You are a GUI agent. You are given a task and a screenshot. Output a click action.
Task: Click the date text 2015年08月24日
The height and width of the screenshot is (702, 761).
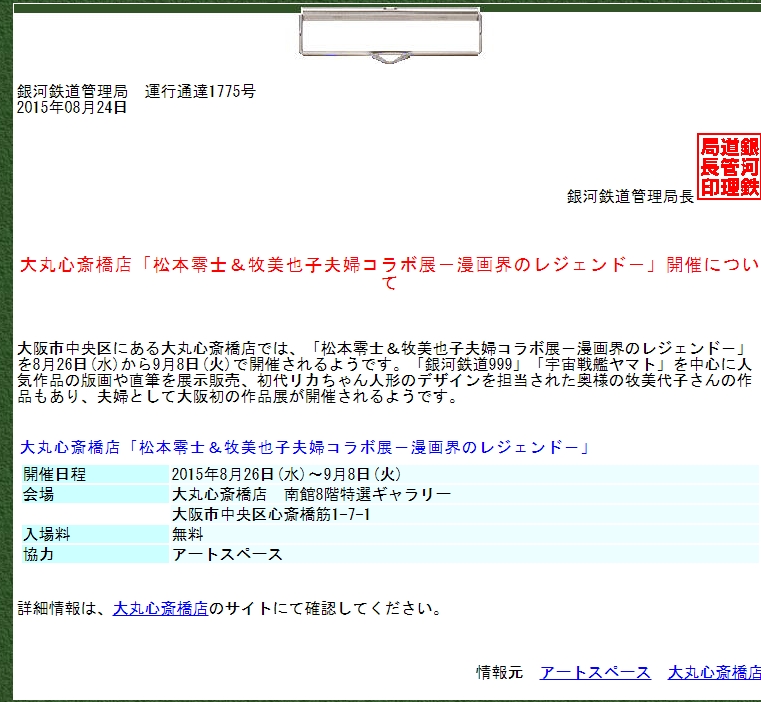[x=72, y=107]
